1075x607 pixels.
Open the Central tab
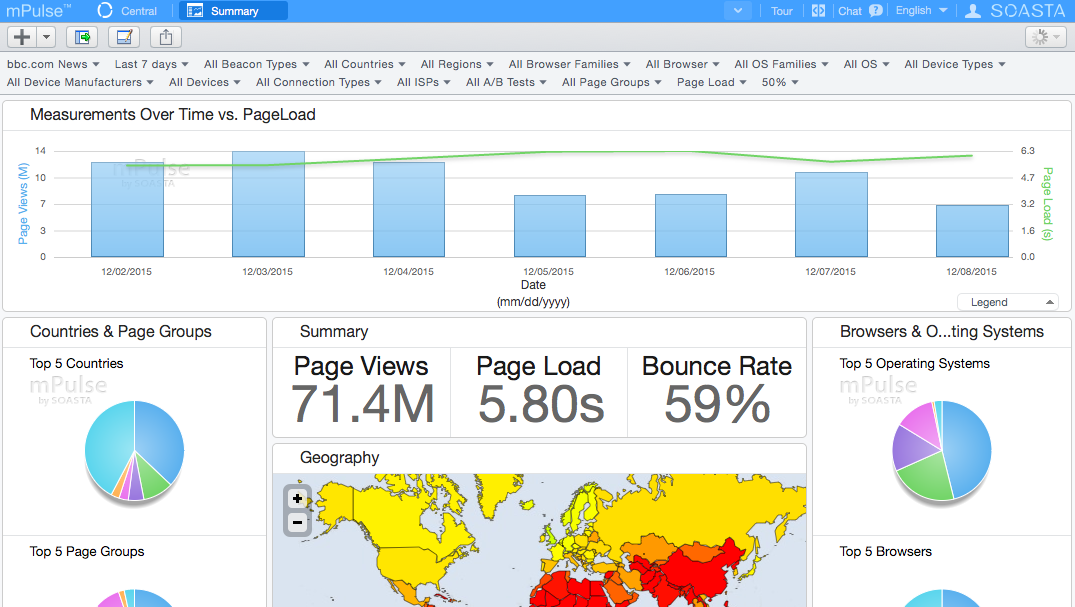[138, 11]
